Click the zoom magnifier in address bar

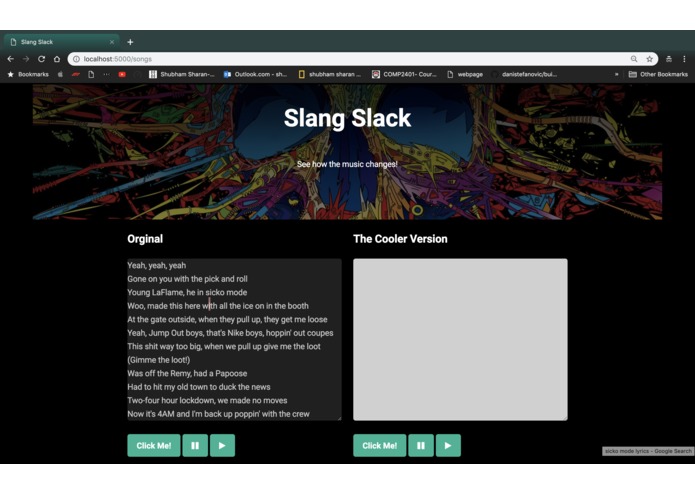point(634,59)
